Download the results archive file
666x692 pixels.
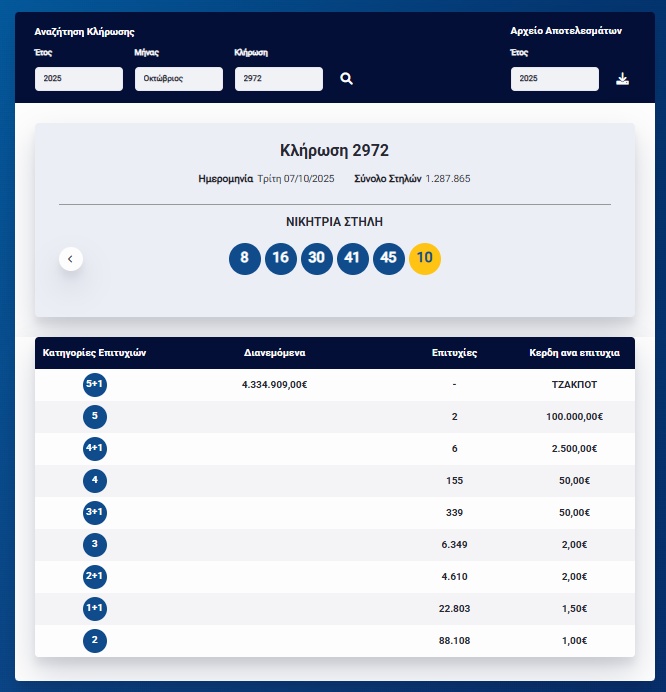(x=622, y=79)
